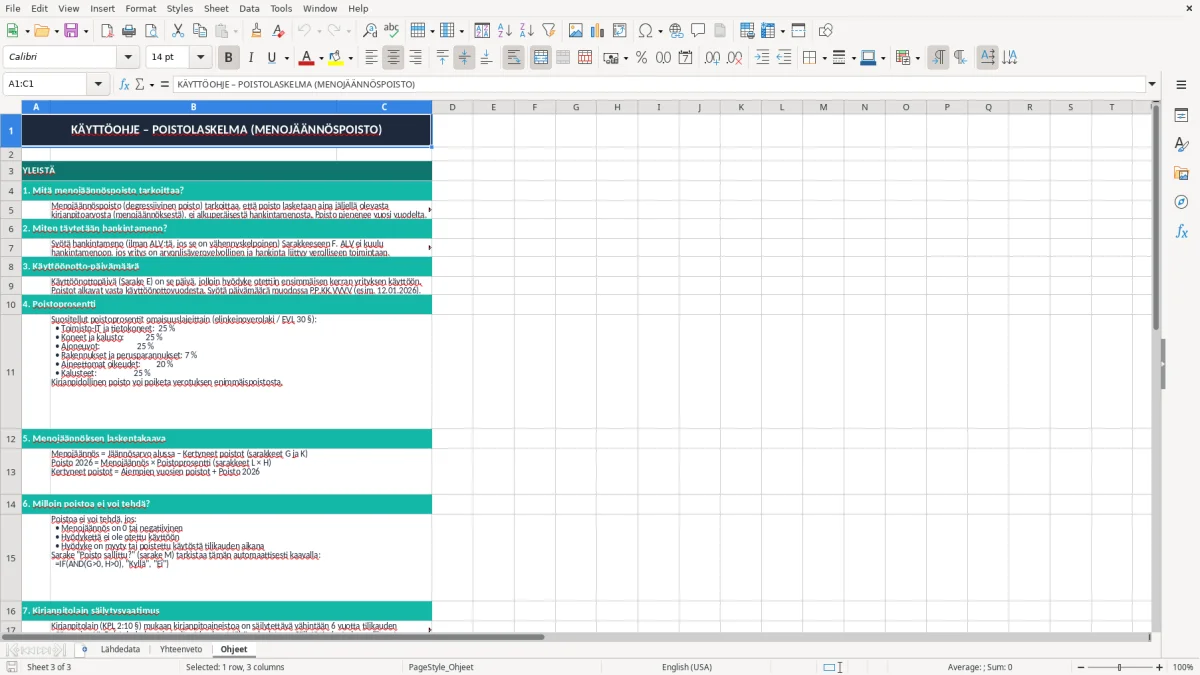The image size is (1200, 675).
Task: Enable AutoFilter
Action: (548, 31)
